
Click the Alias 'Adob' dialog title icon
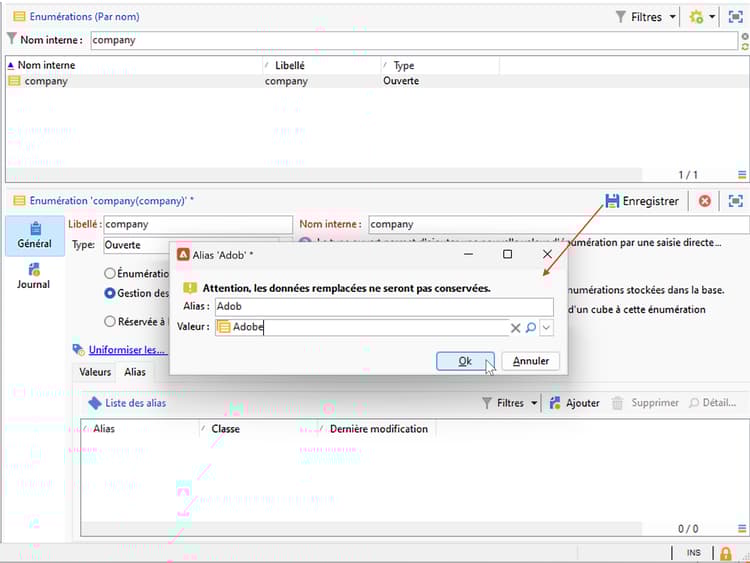coord(183,254)
